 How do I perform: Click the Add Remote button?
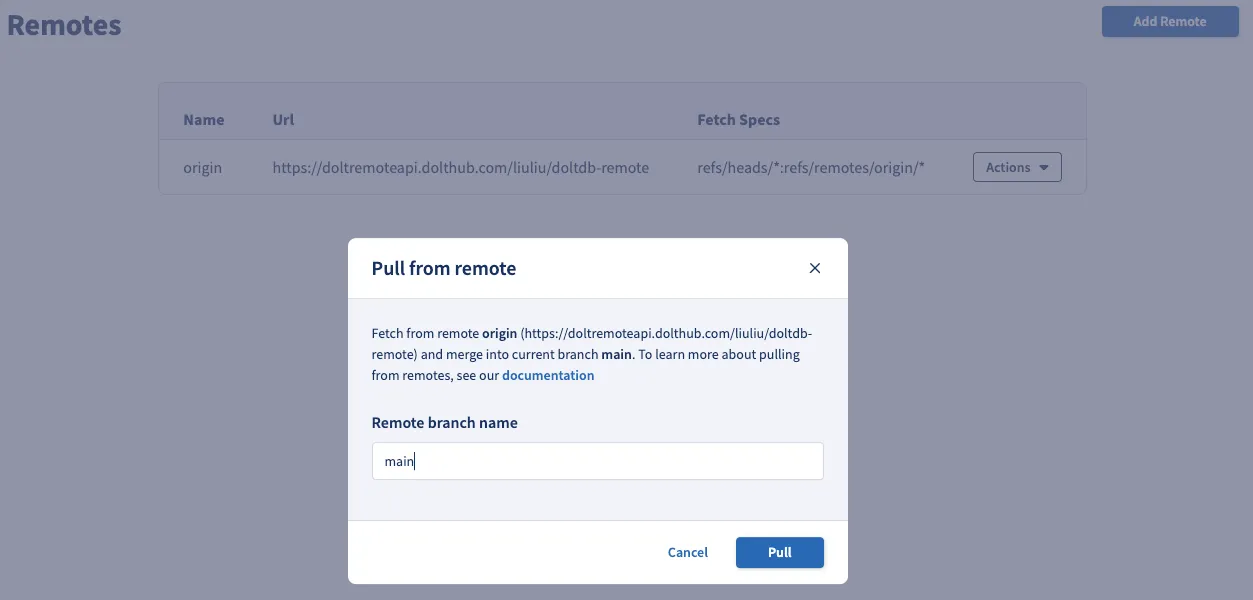1169,21
